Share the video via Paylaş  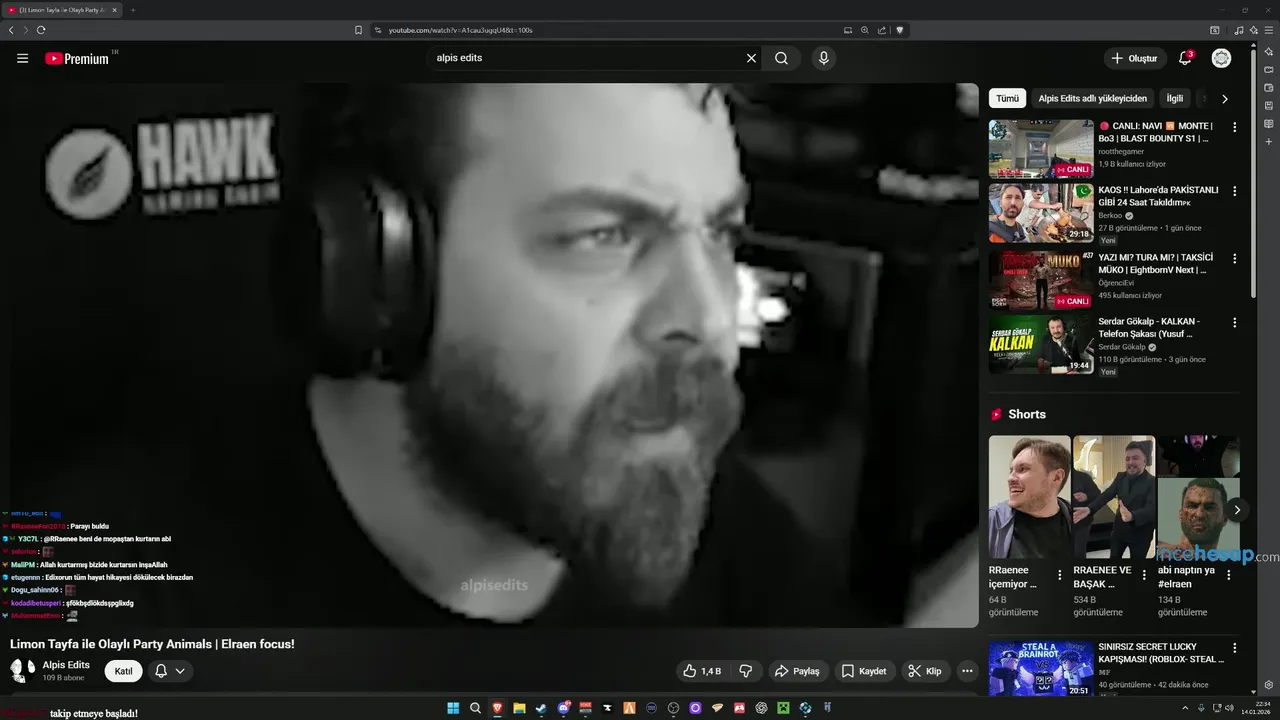(x=797, y=671)
